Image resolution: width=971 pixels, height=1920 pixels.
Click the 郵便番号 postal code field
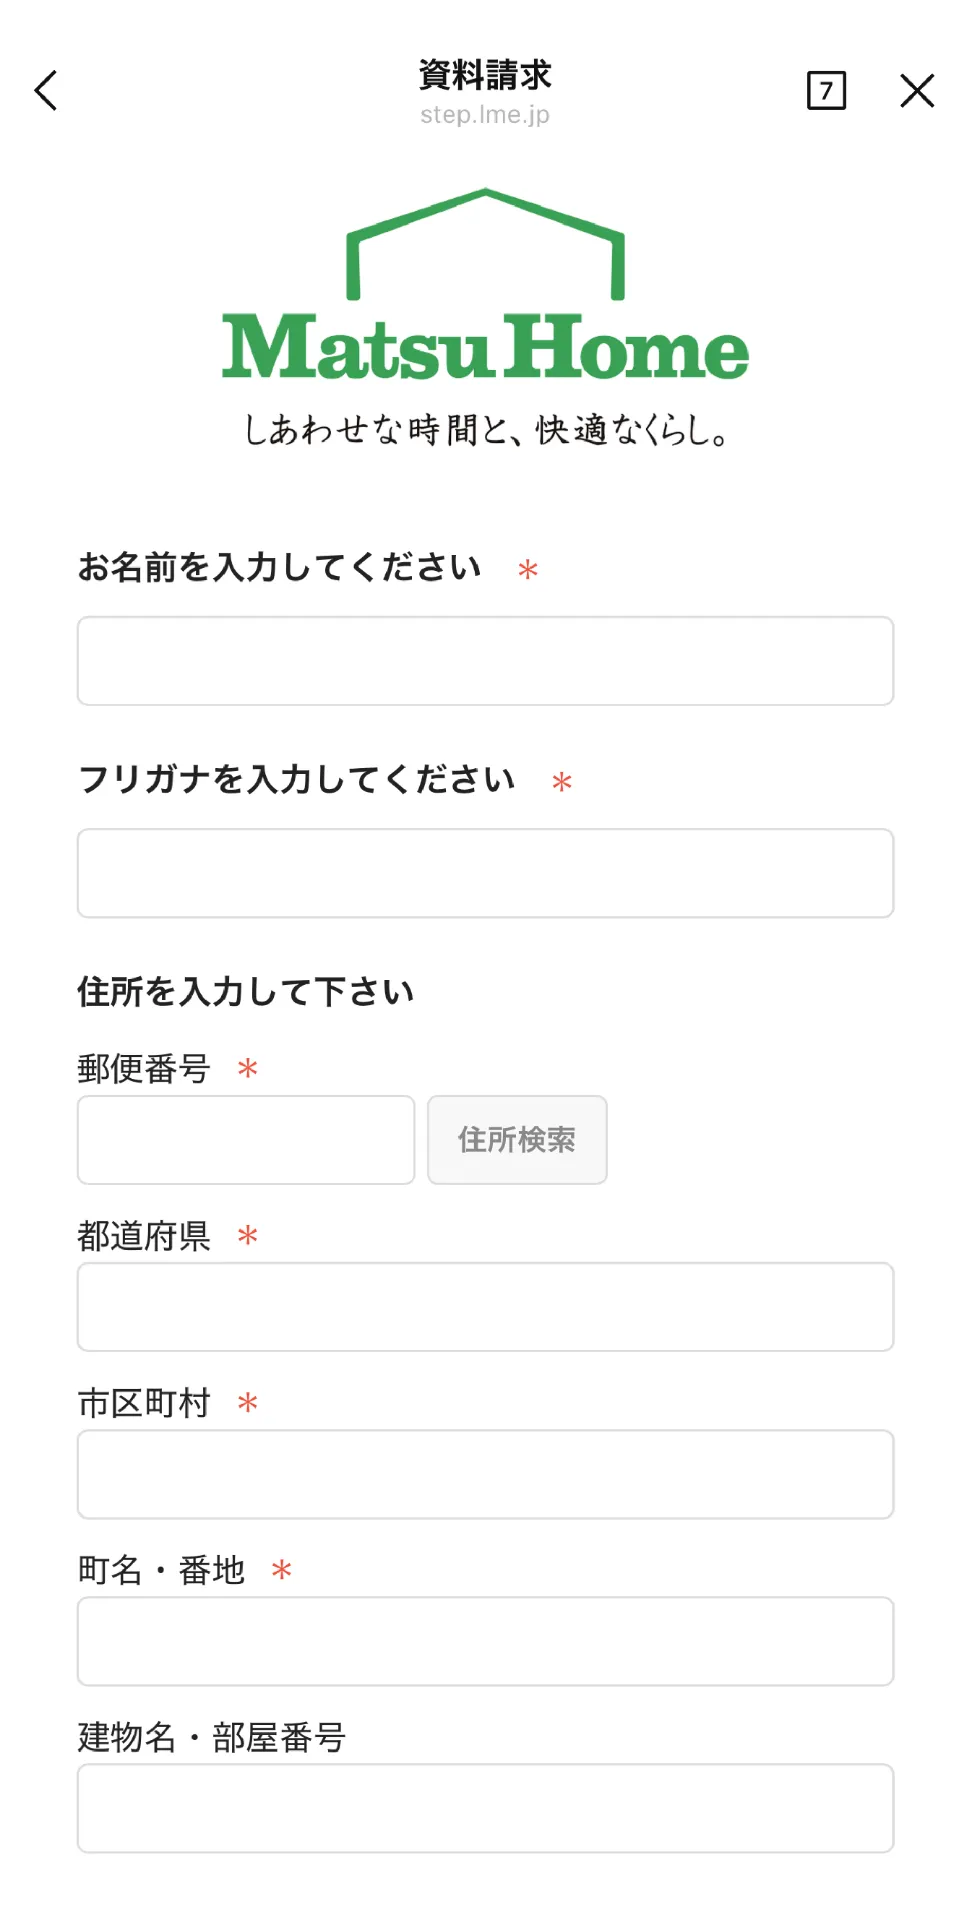tap(246, 1140)
